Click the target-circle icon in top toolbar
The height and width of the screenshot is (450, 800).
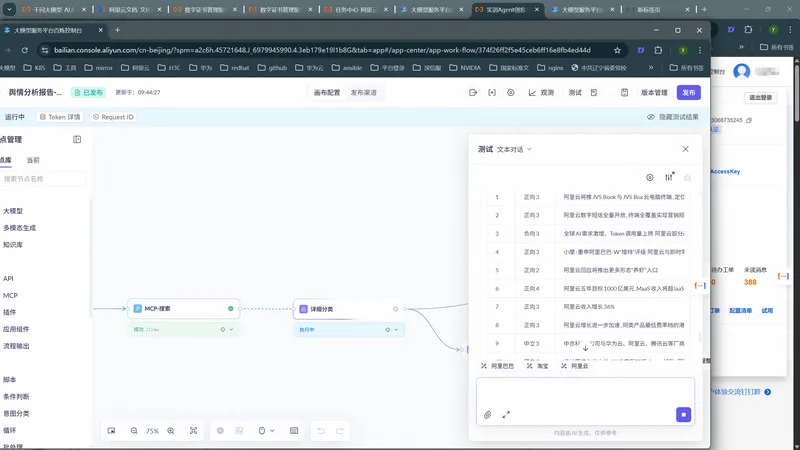coord(511,92)
